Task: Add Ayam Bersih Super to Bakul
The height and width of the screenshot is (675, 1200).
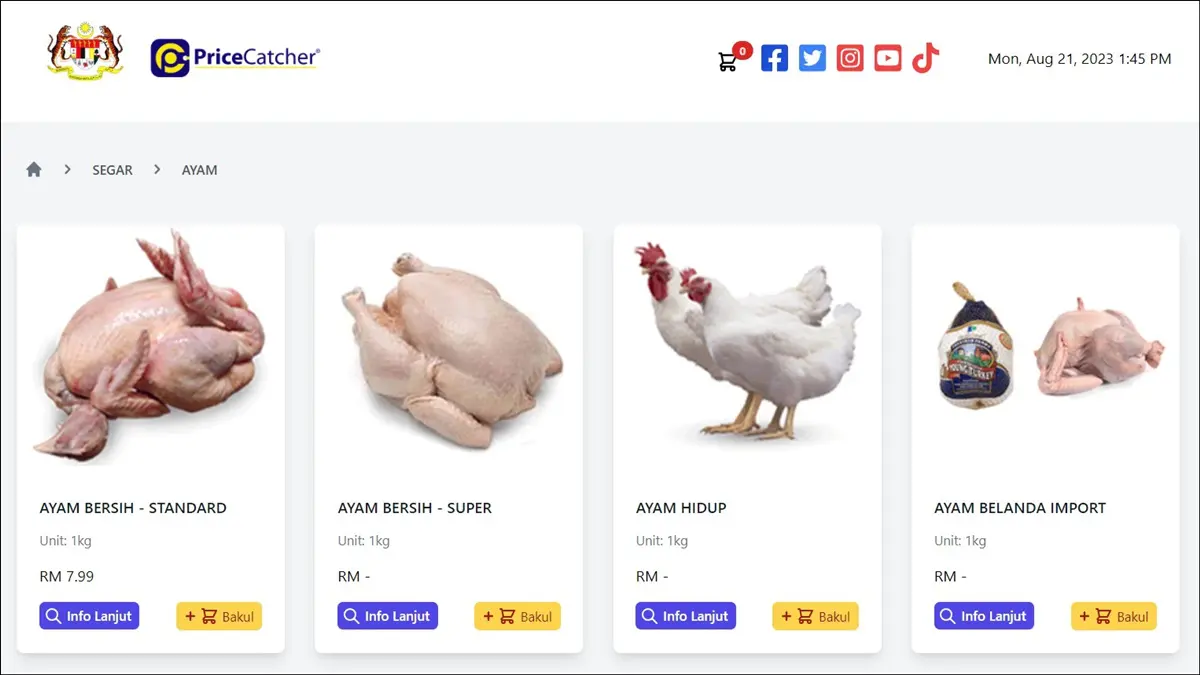Action: [517, 616]
